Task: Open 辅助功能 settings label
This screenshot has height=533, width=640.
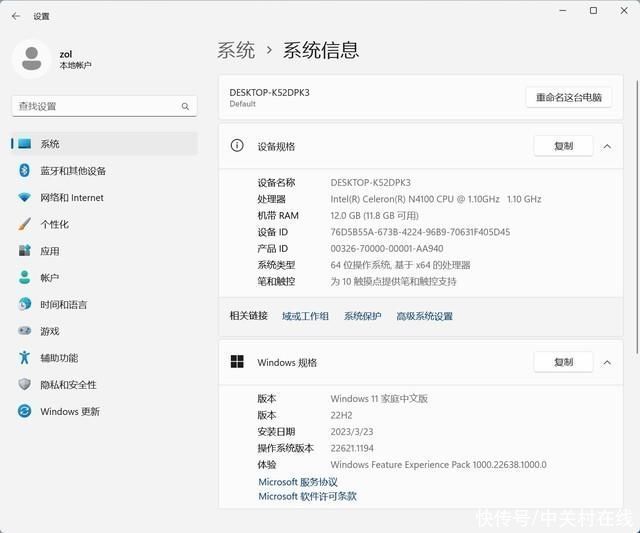Action: pyautogui.click(x=59, y=358)
